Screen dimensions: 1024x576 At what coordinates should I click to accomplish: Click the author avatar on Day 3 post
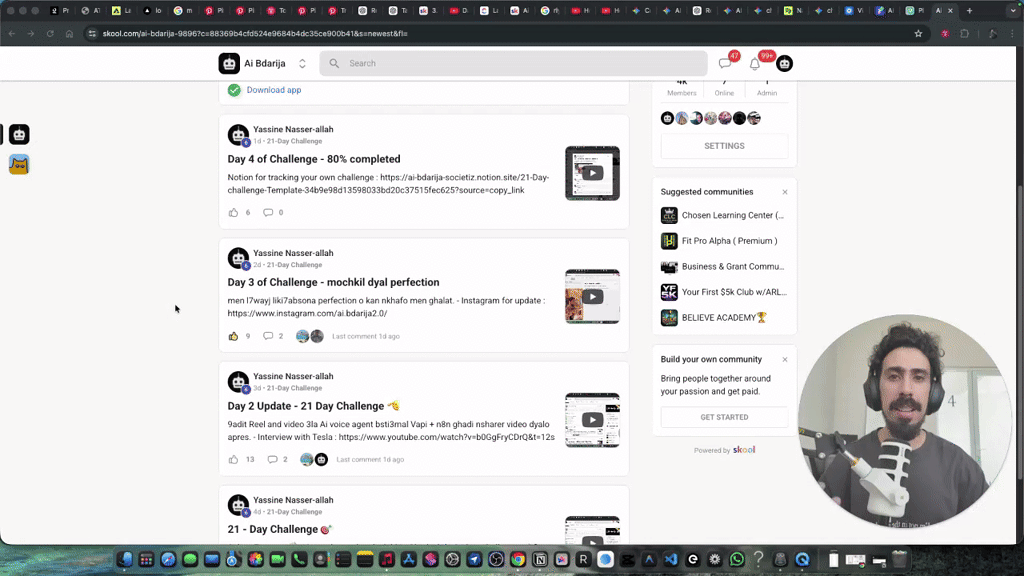click(x=238, y=259)
